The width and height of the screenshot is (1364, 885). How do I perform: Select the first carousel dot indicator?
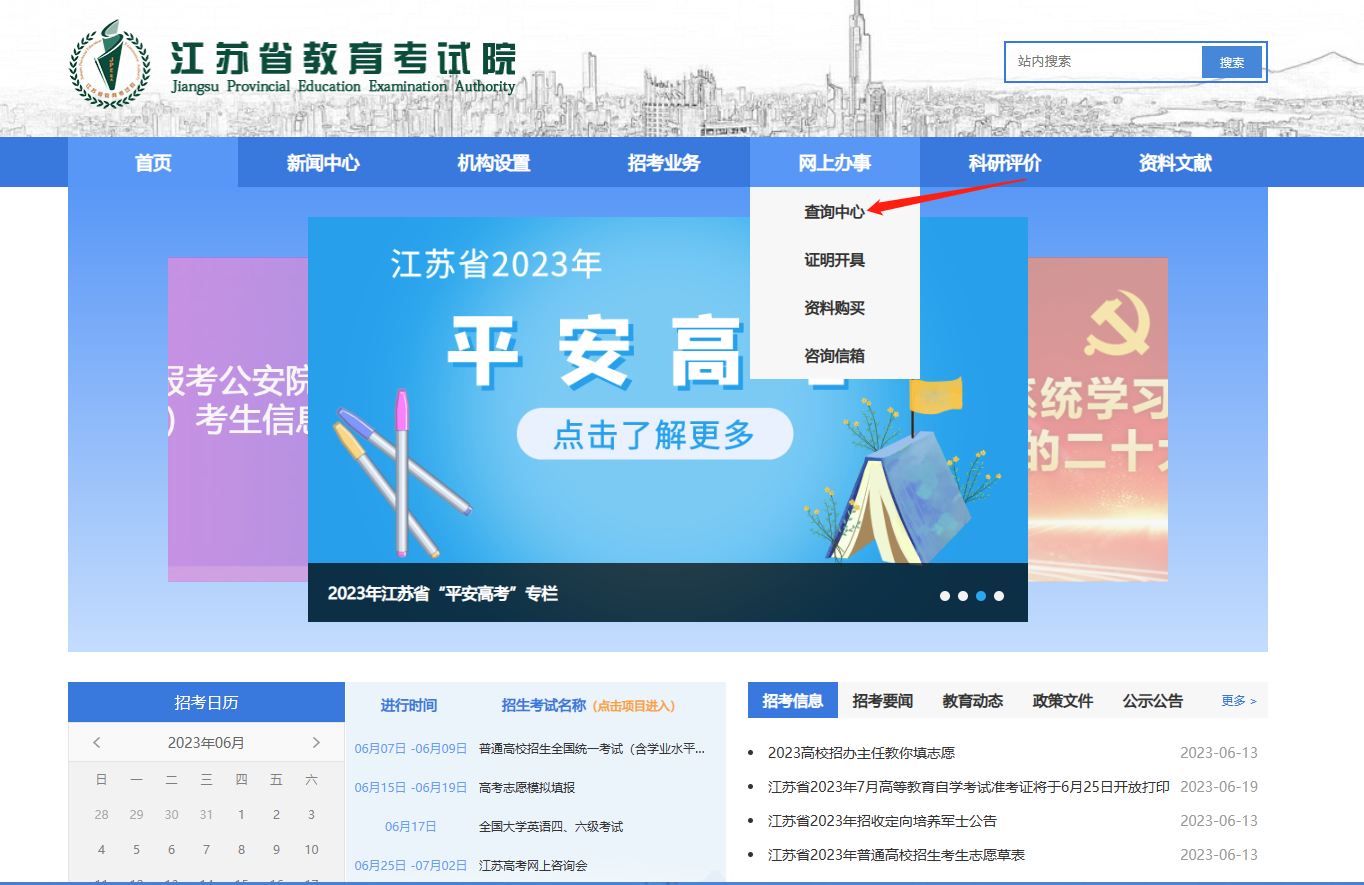click(945, 596)
